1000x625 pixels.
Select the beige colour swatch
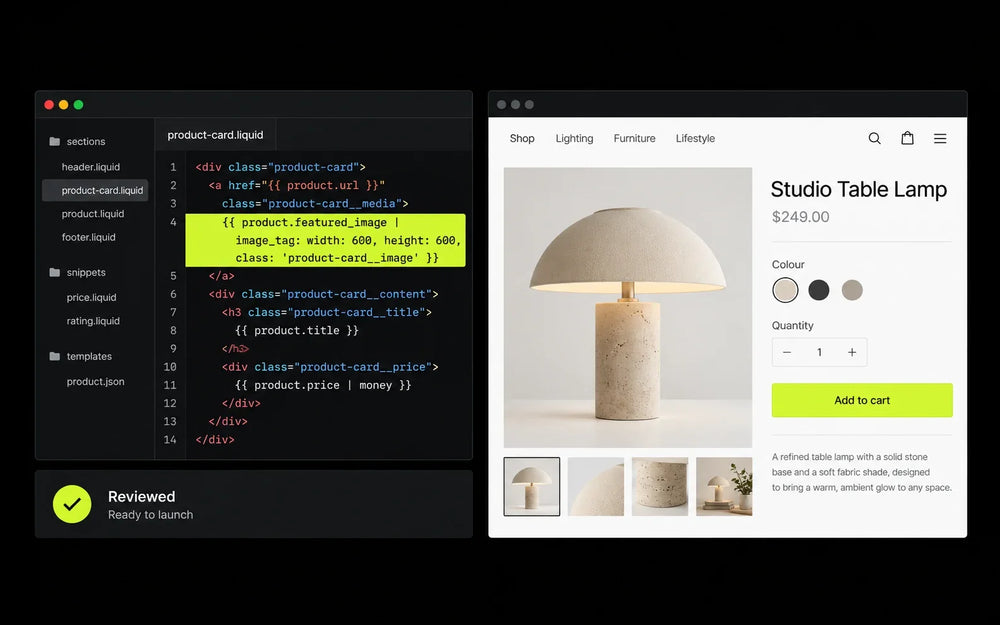pos(785,290)
